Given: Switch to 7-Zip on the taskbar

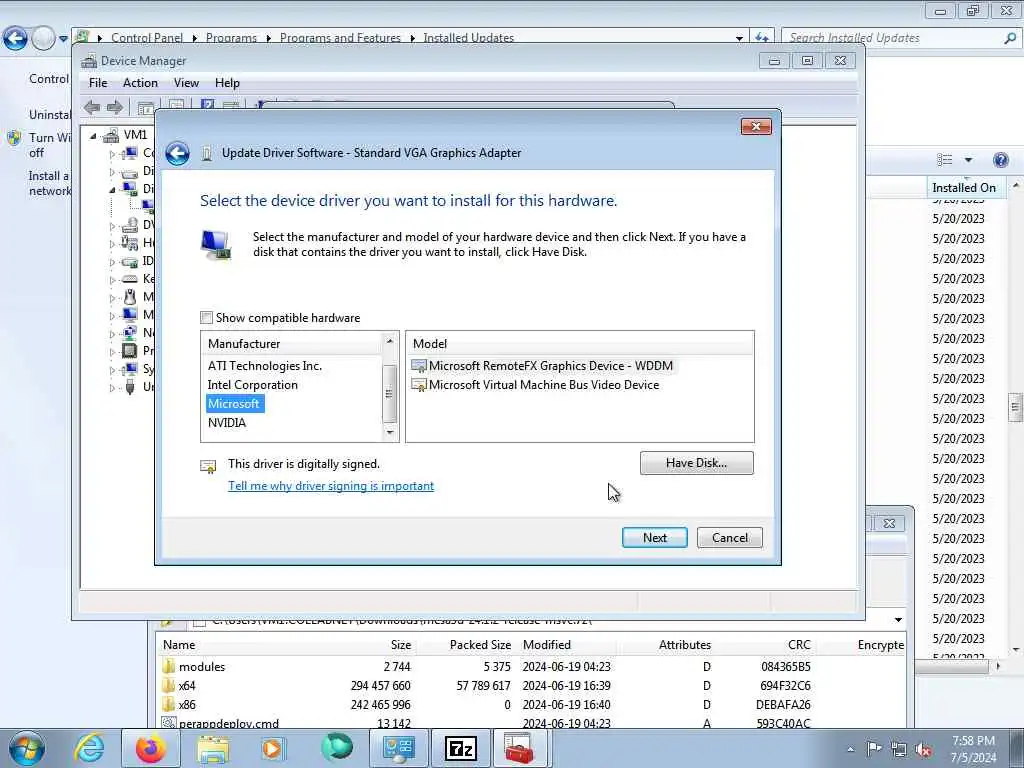Looking at the screenshot, I should 461,748.
